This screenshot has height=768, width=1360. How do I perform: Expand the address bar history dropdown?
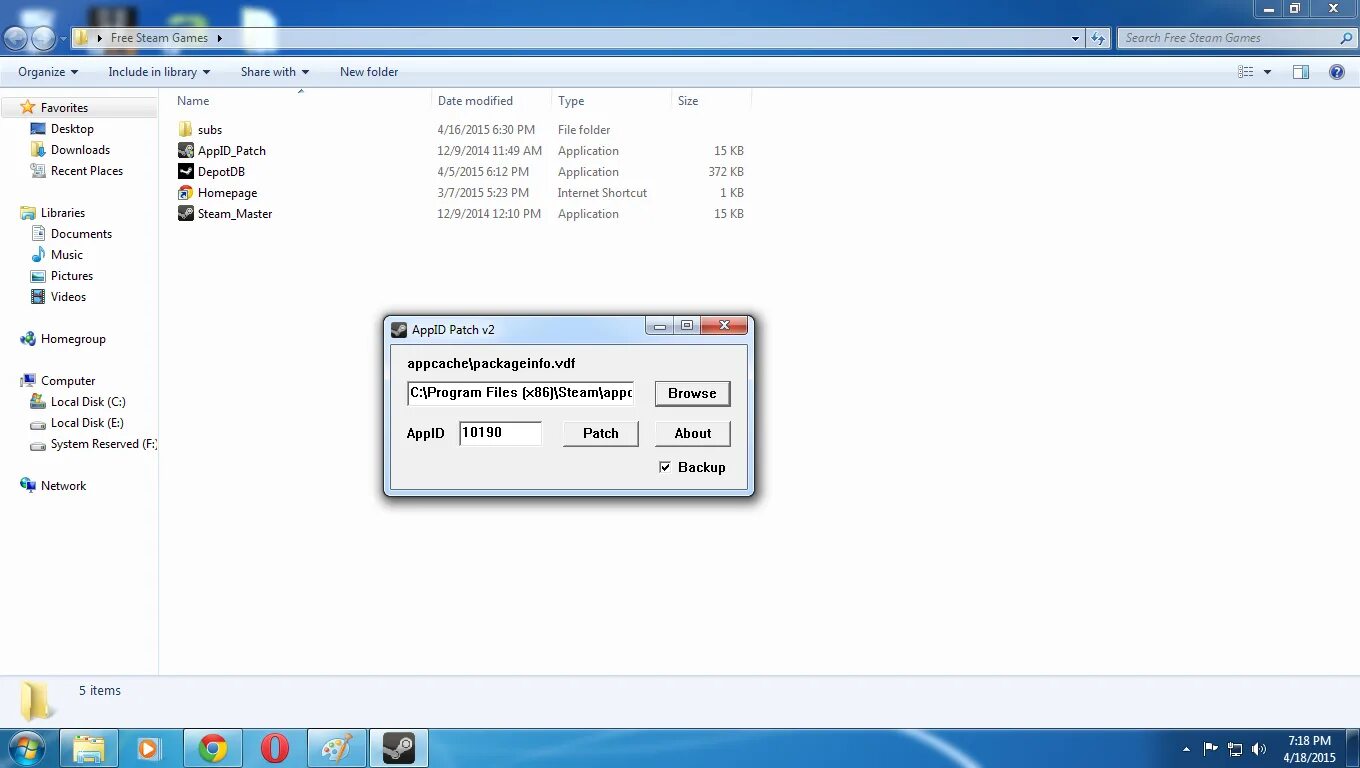click(x=1075, y=39)
